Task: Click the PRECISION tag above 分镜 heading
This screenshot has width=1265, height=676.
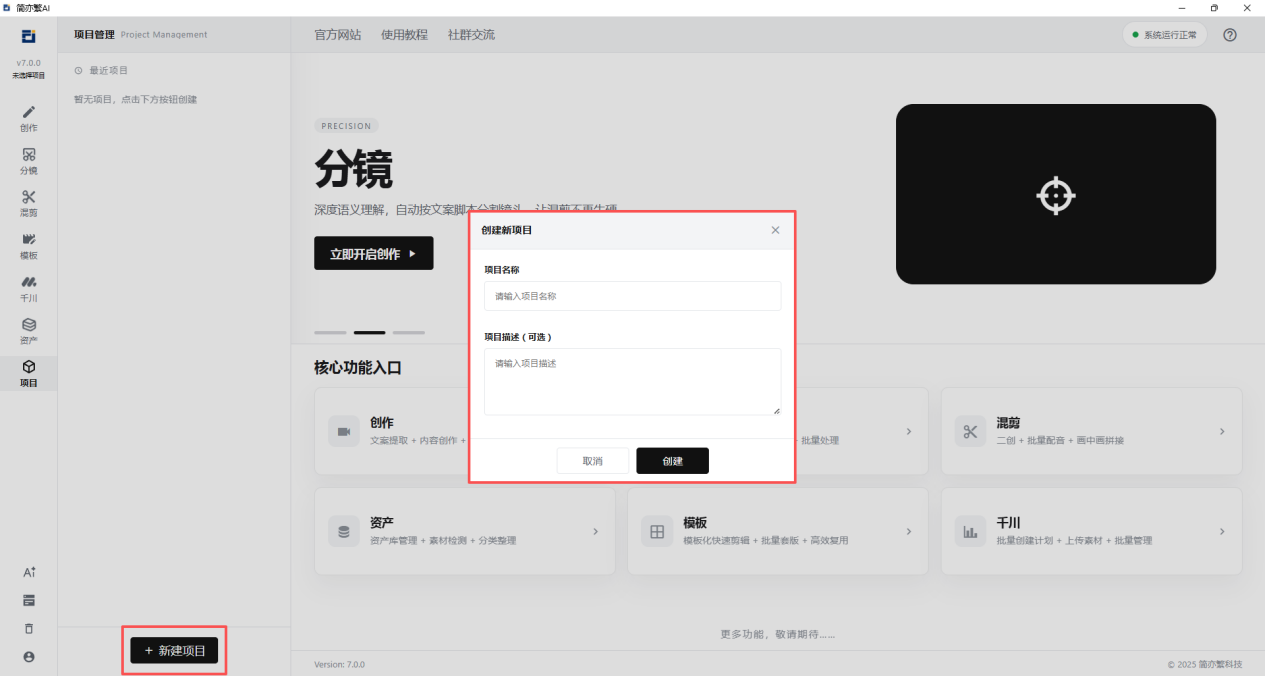Action: pyautogui.click(x=346, y=126)
